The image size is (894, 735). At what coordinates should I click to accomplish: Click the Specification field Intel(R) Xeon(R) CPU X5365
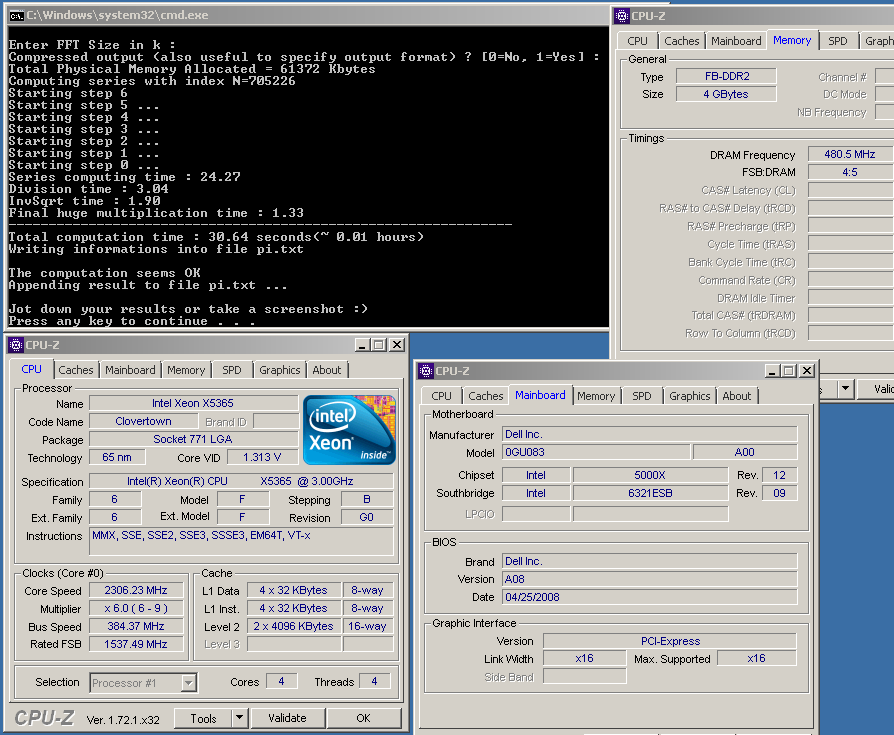point(241,481)
